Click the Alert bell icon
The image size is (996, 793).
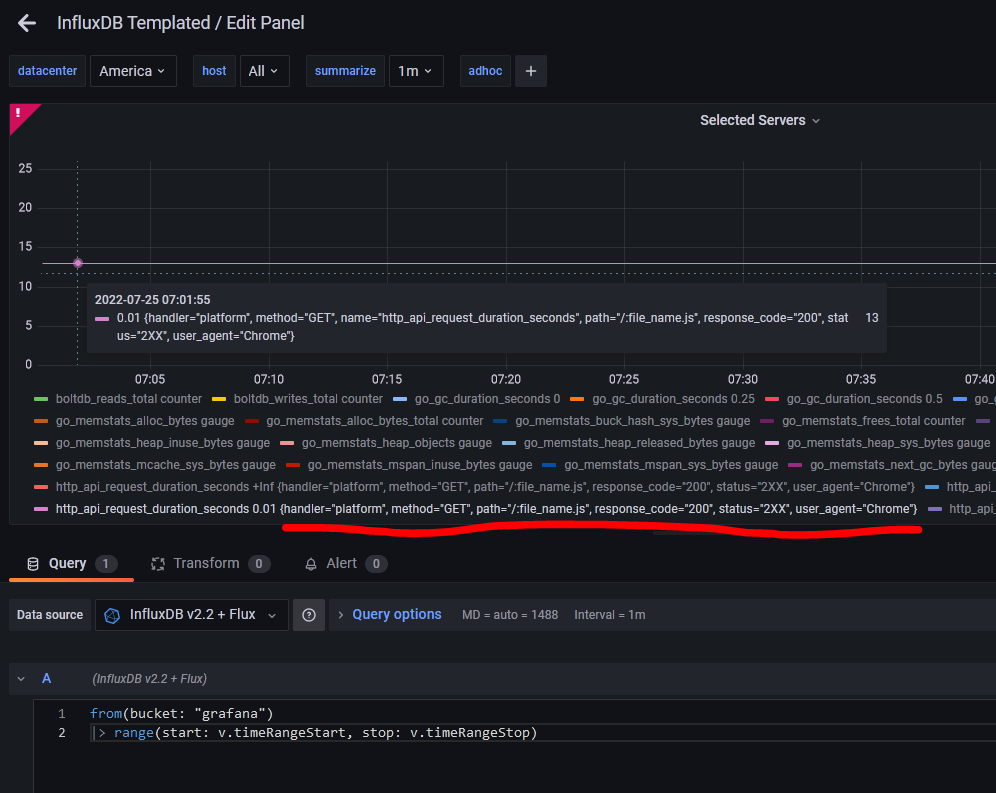coord(311,563)
